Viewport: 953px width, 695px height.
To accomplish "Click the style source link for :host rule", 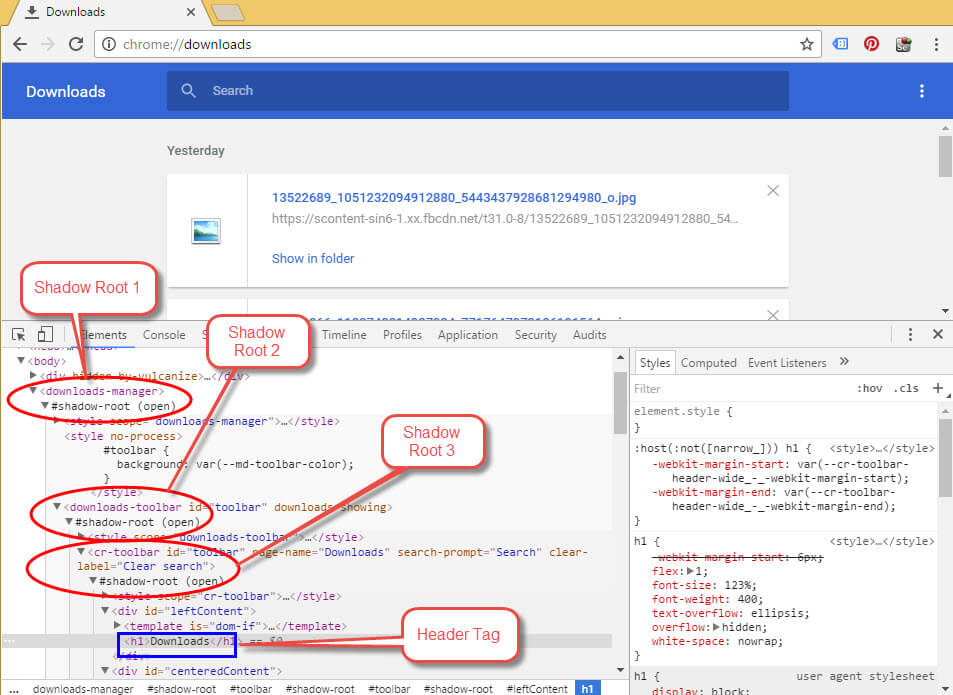I will pos(882,448).
